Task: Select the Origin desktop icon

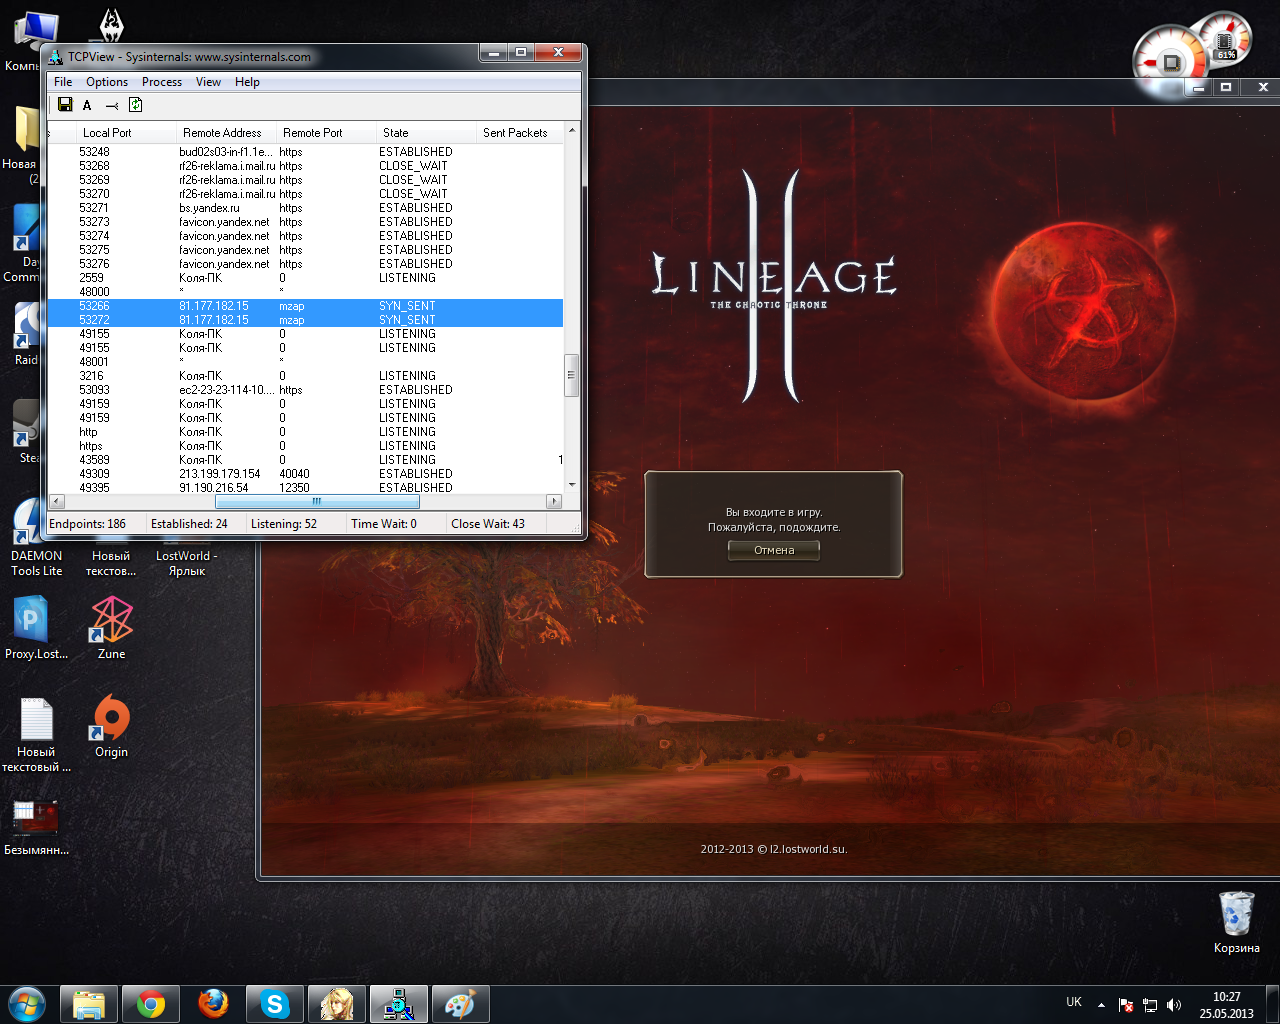Action: [111, 726]
